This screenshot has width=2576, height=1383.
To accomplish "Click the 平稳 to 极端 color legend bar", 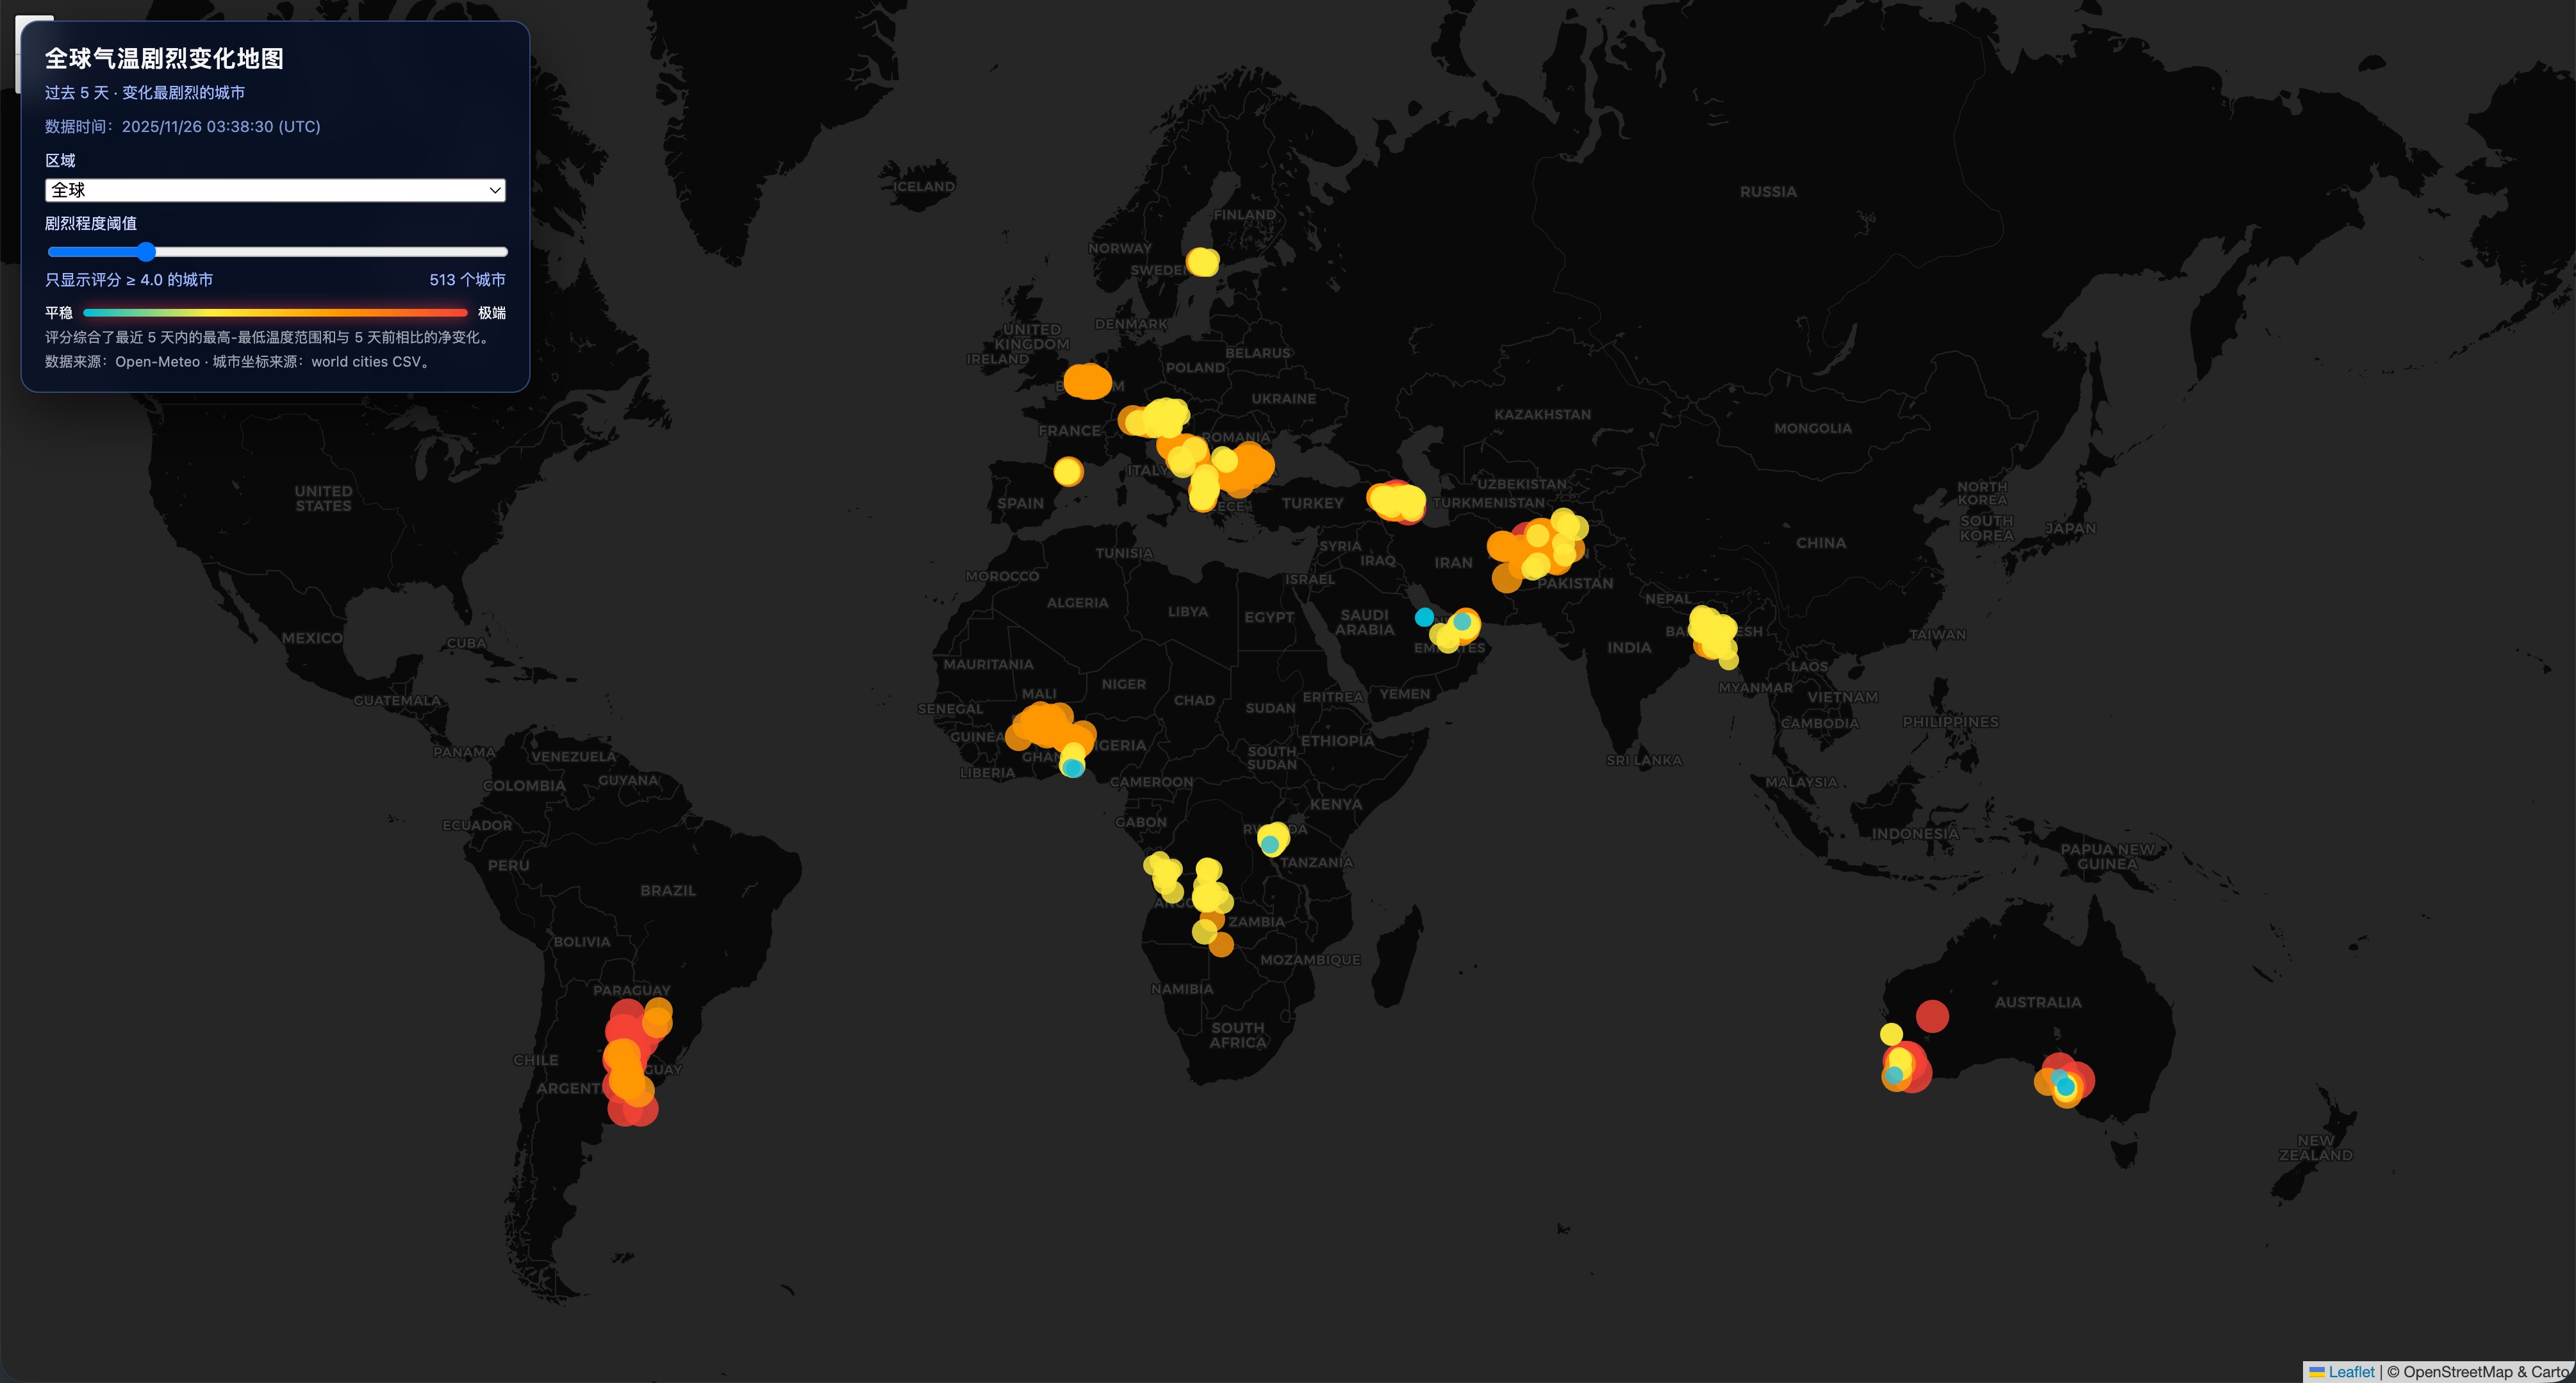I will coord(275,313).
